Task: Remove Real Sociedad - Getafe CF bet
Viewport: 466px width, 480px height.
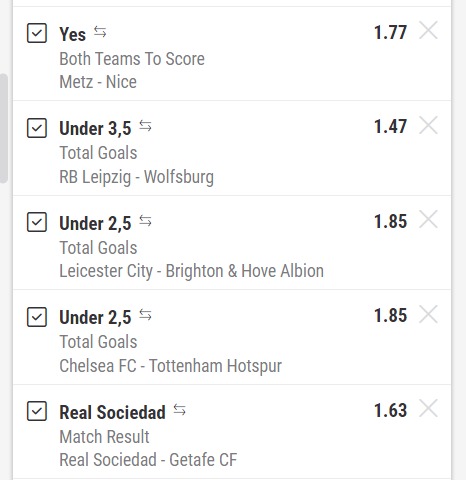Action: pos(428,409)
